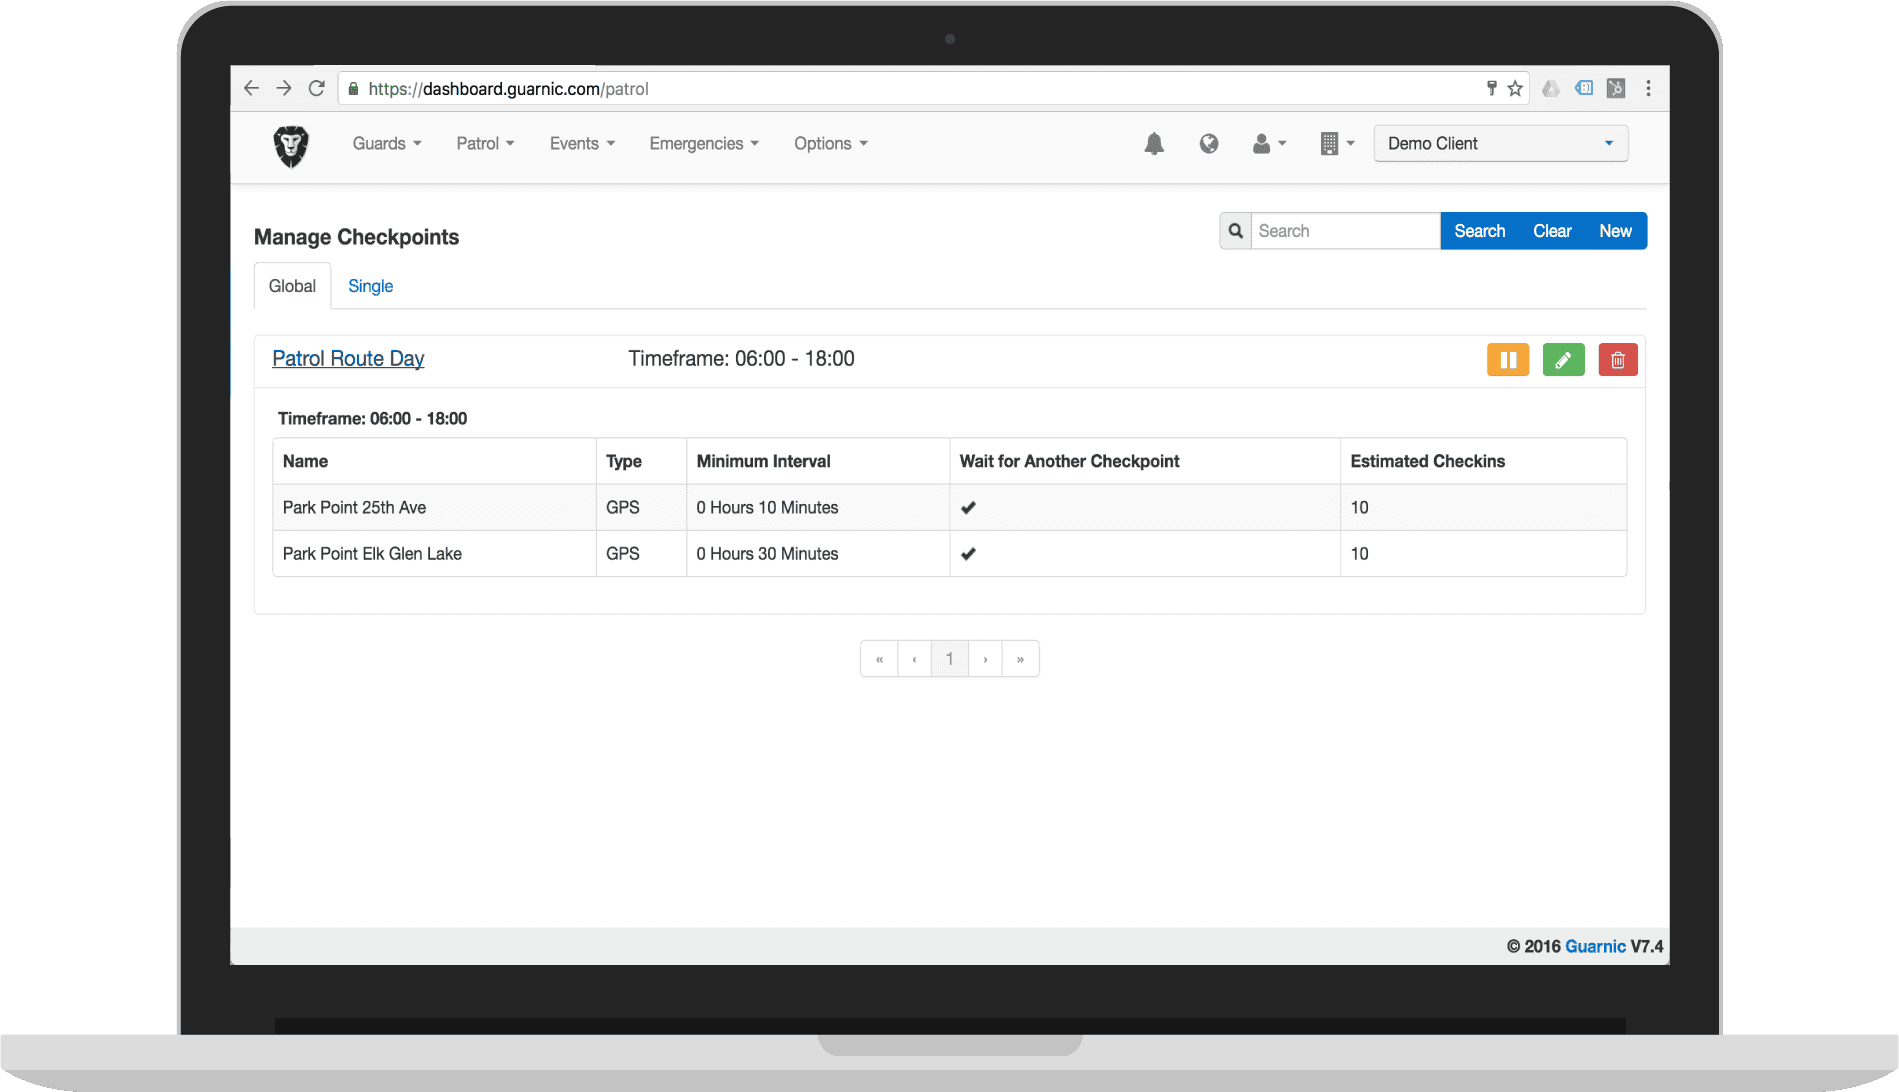This screenshot has height=1092, width=1899.
Task: Bookmark this page with star icon
Action: 1515,89
